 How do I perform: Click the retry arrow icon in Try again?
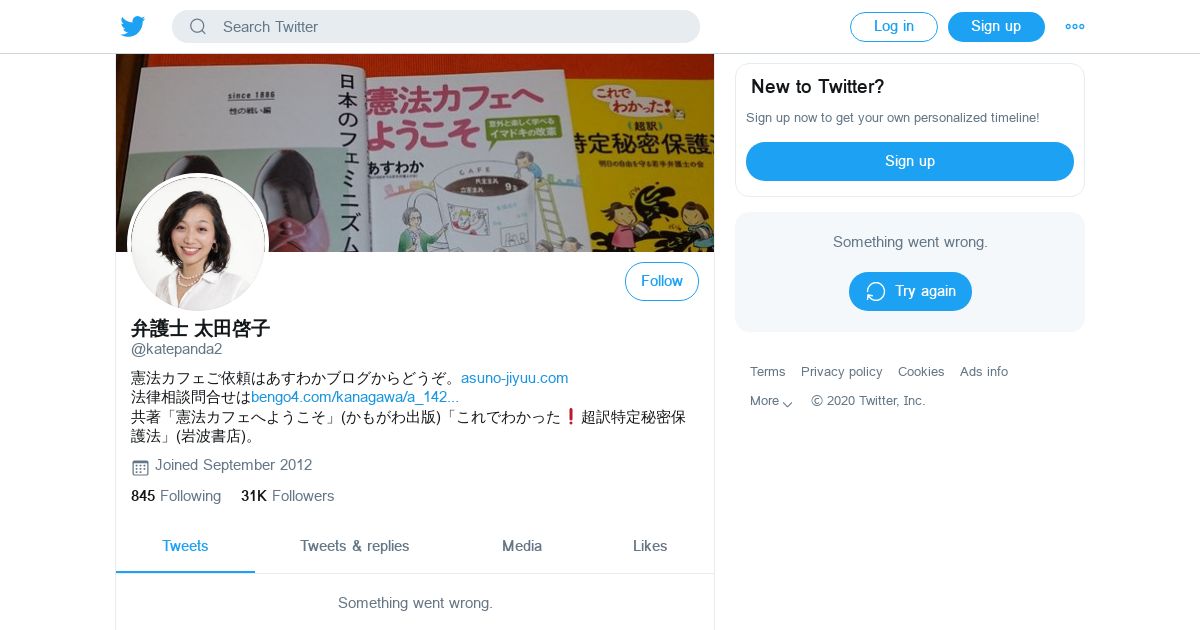pyautogui.click(x=876, y=291)
